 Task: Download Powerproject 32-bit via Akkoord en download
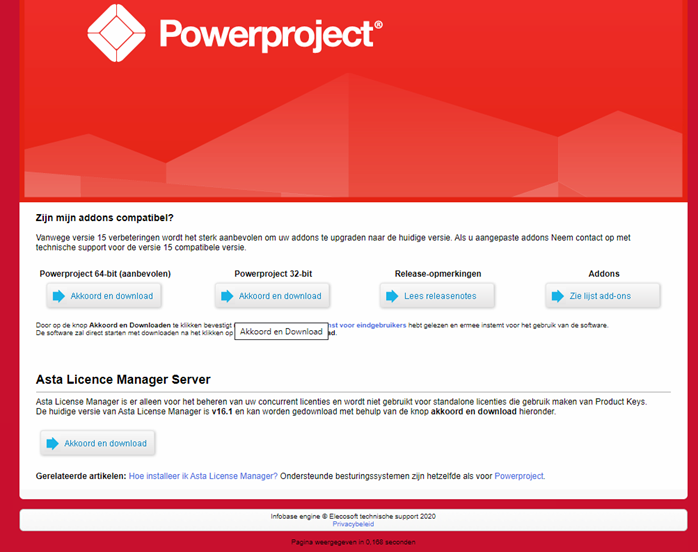pos(272,296)
